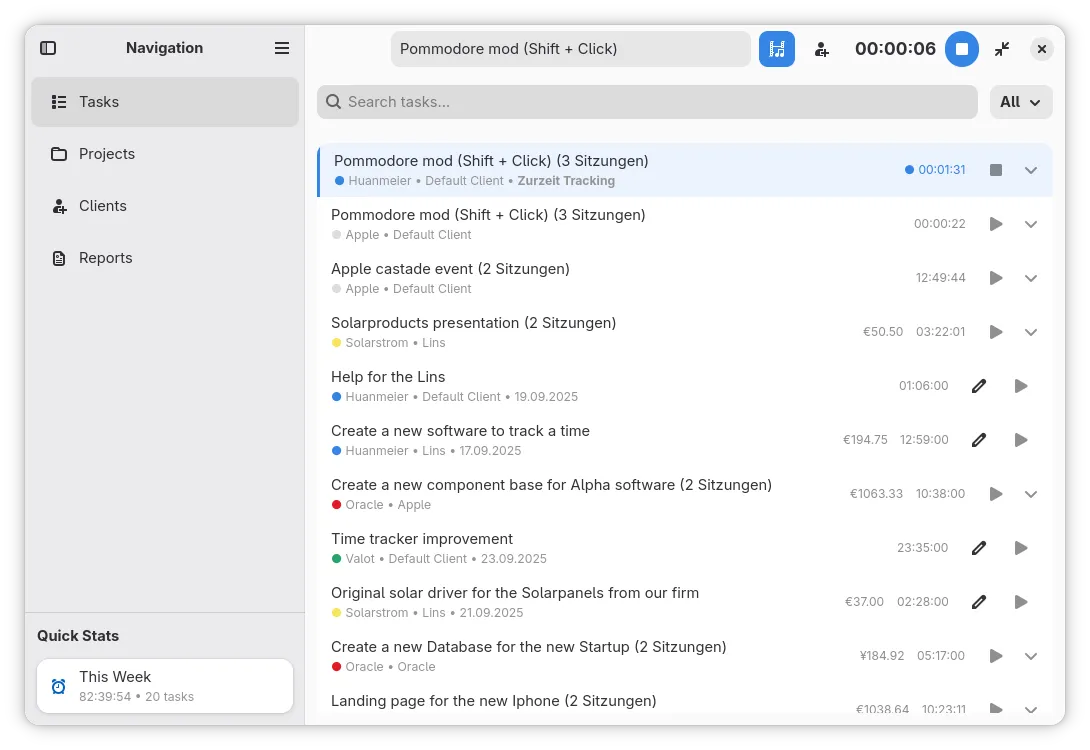This screenshot has width=1090, height=750.
Task: Stop the running timer
Action: (961, 48)
